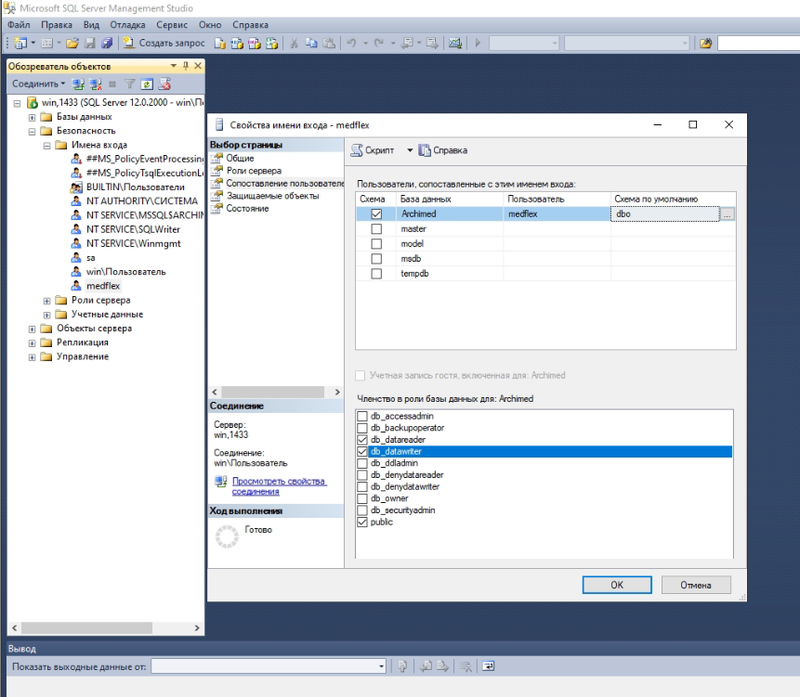This screenshot has height=697, width=800.
Task: Click the Redo arrow icon
Action: pyautogui.click(x=379, y=43)
